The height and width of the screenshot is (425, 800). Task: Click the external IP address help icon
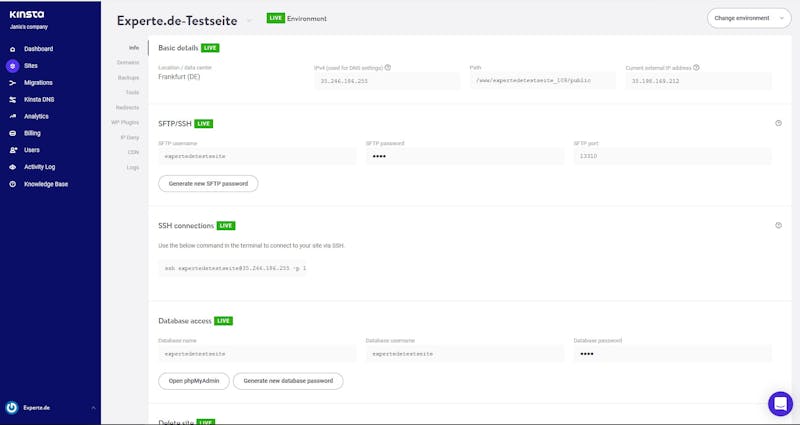click(696, 67)
